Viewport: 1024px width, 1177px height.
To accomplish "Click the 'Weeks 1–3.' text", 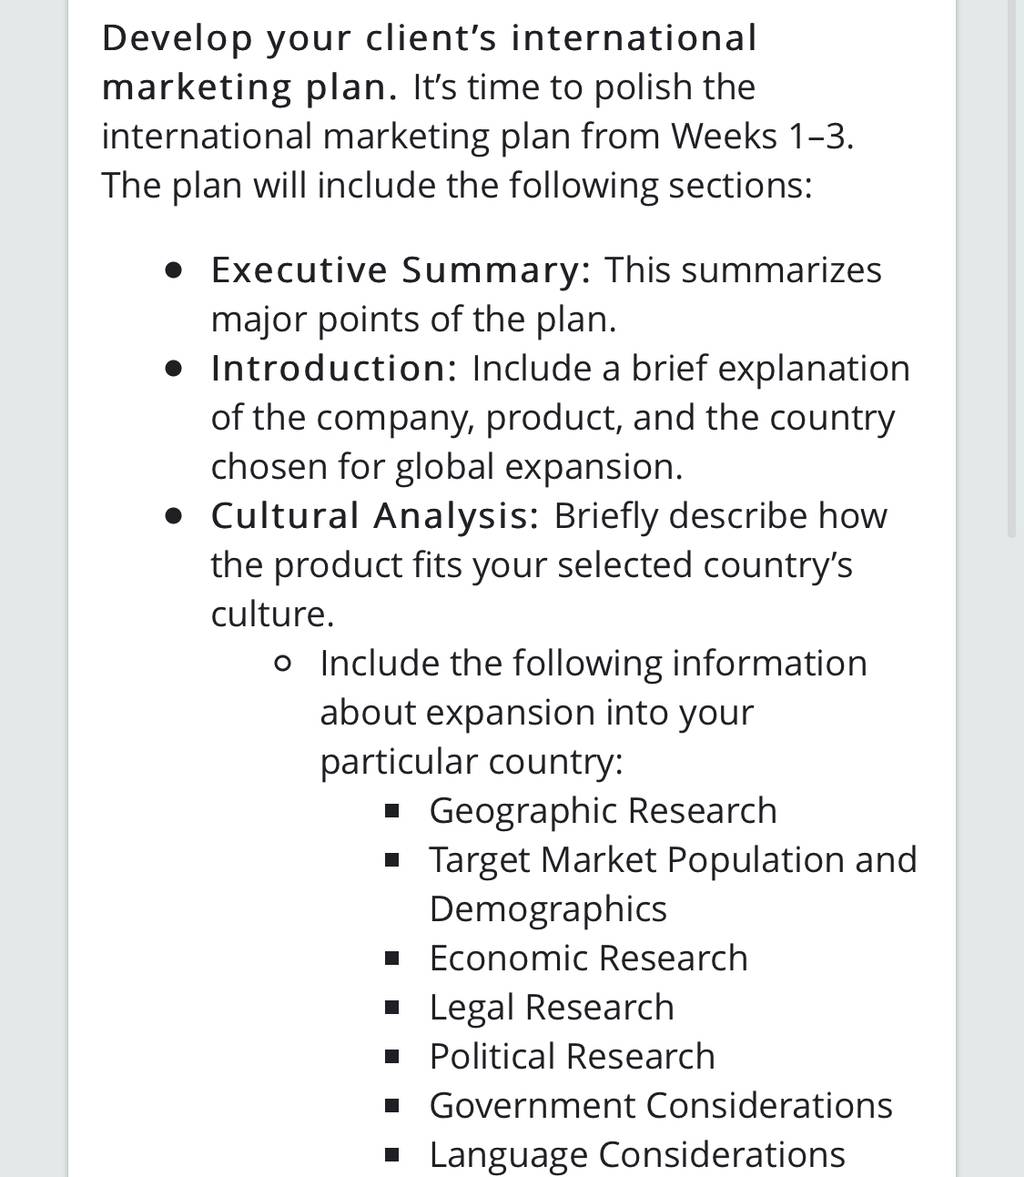I will point(762,137).
